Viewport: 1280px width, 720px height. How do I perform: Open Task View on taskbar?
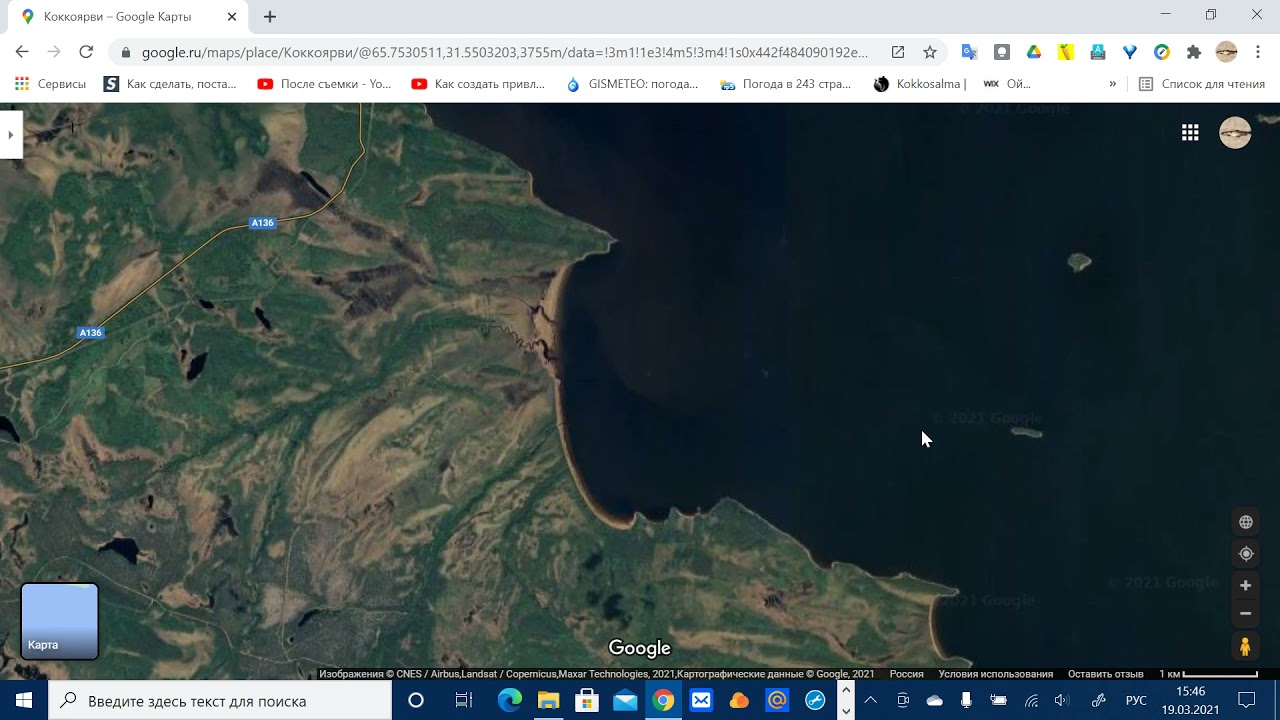point(463,700)
